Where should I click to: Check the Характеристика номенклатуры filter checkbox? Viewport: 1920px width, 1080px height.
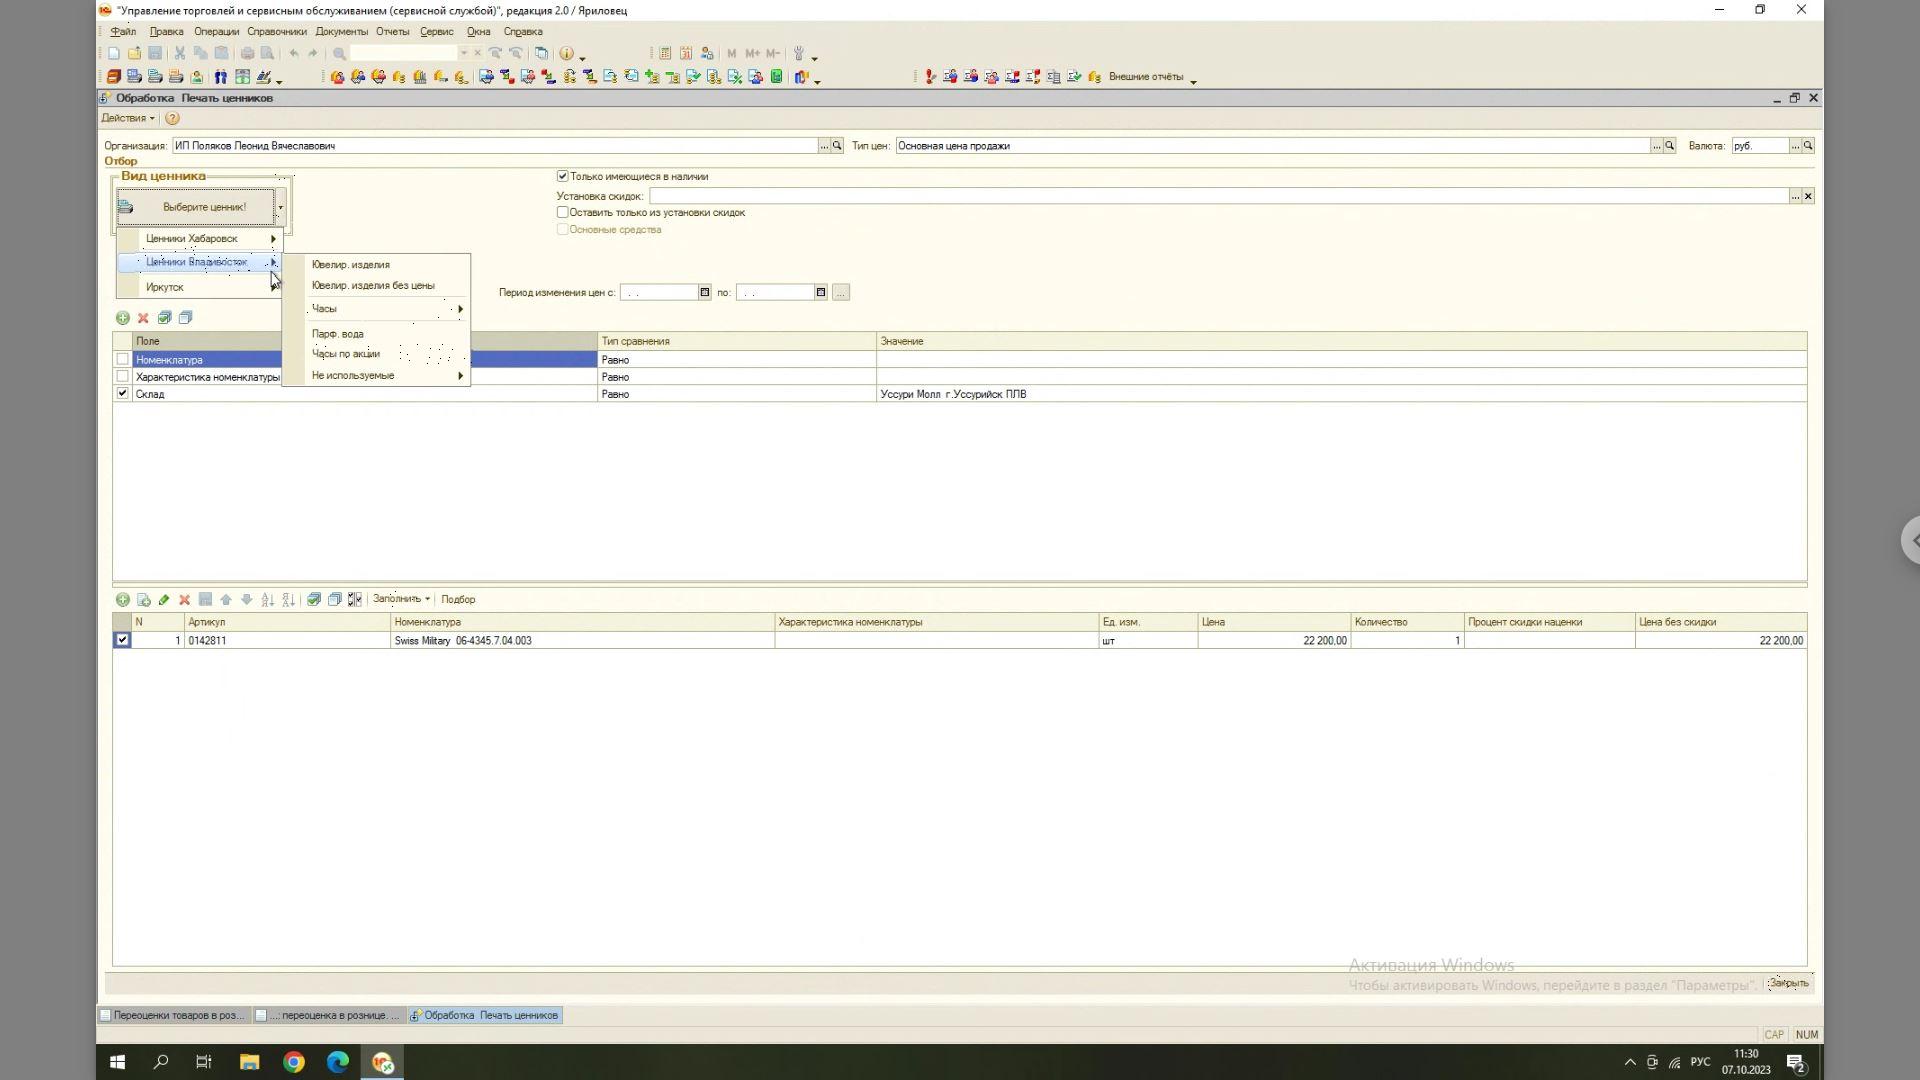[123, 377]
